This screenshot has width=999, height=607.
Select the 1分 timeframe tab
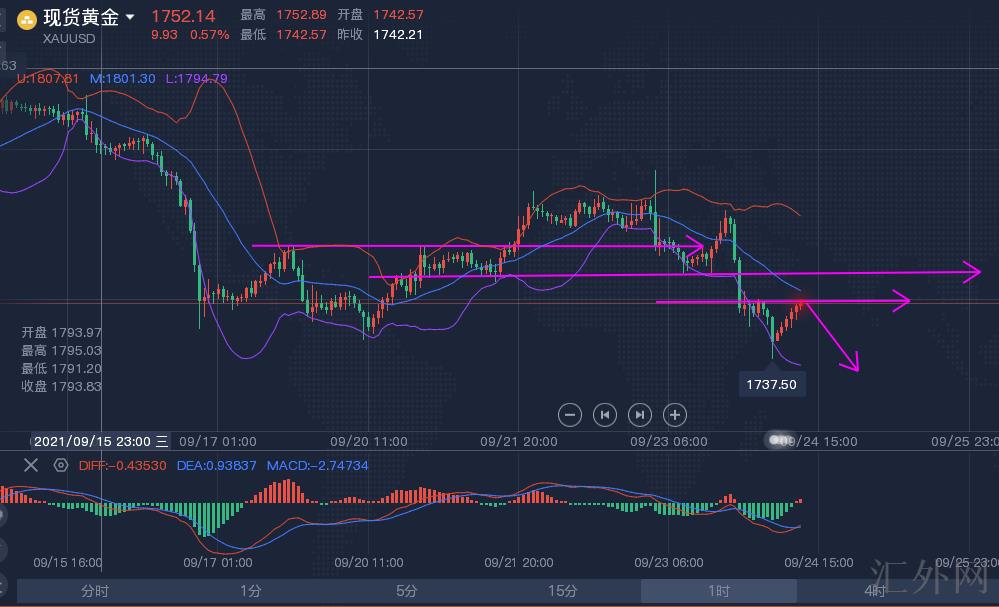(251, 591)
